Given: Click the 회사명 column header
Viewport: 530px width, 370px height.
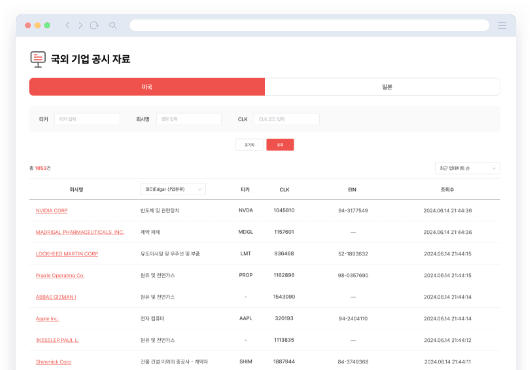Looking at the screenshot, I should click(x=76, y=190).
